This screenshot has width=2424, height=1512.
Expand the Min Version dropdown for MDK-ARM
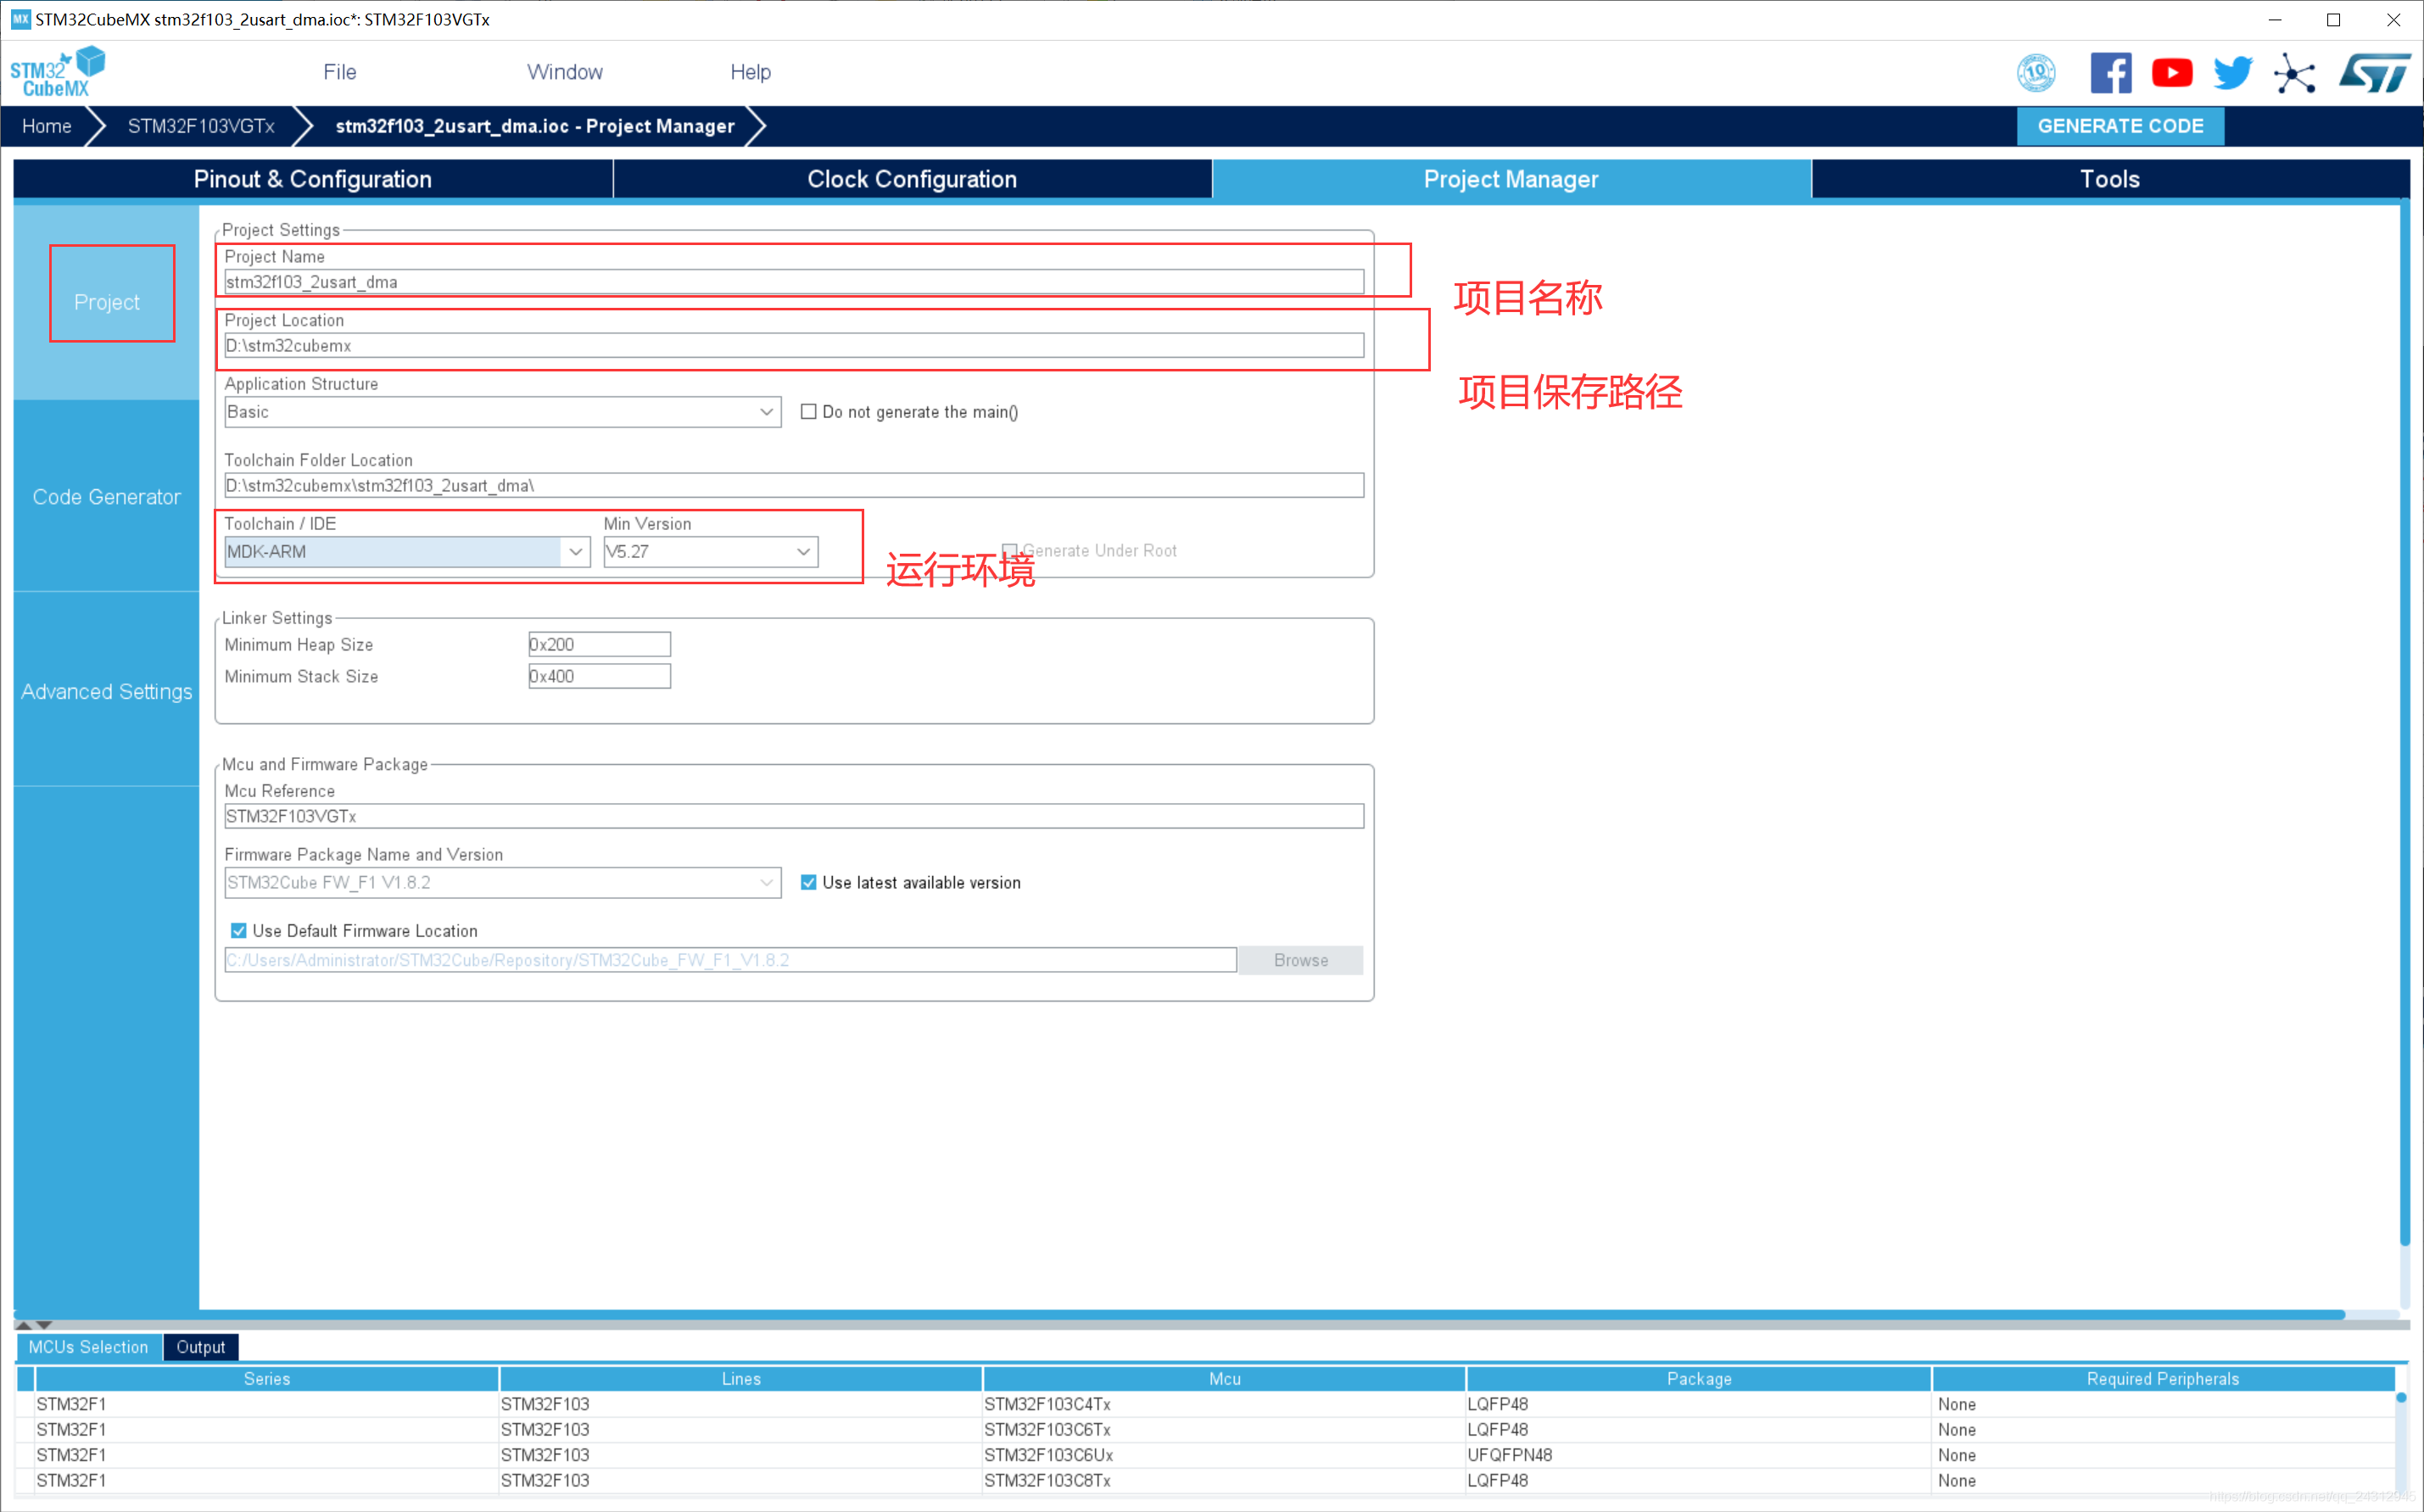(x=799, y=552)
